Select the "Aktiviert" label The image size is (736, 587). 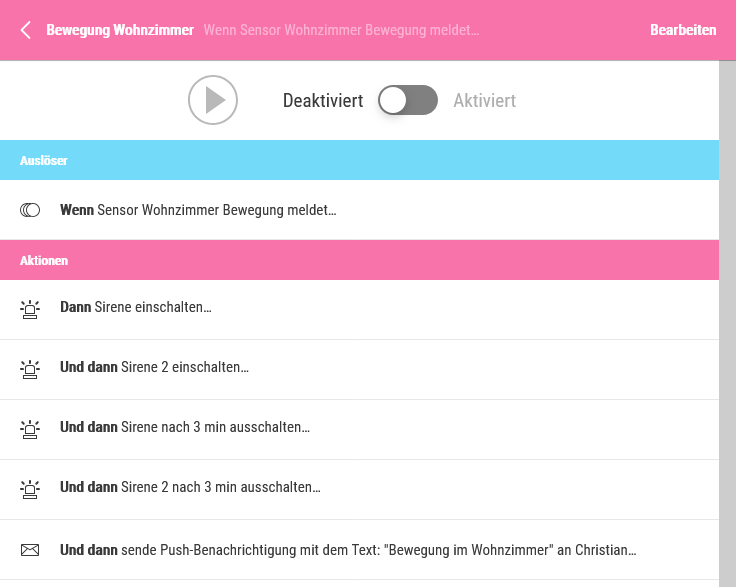[484, 101]
